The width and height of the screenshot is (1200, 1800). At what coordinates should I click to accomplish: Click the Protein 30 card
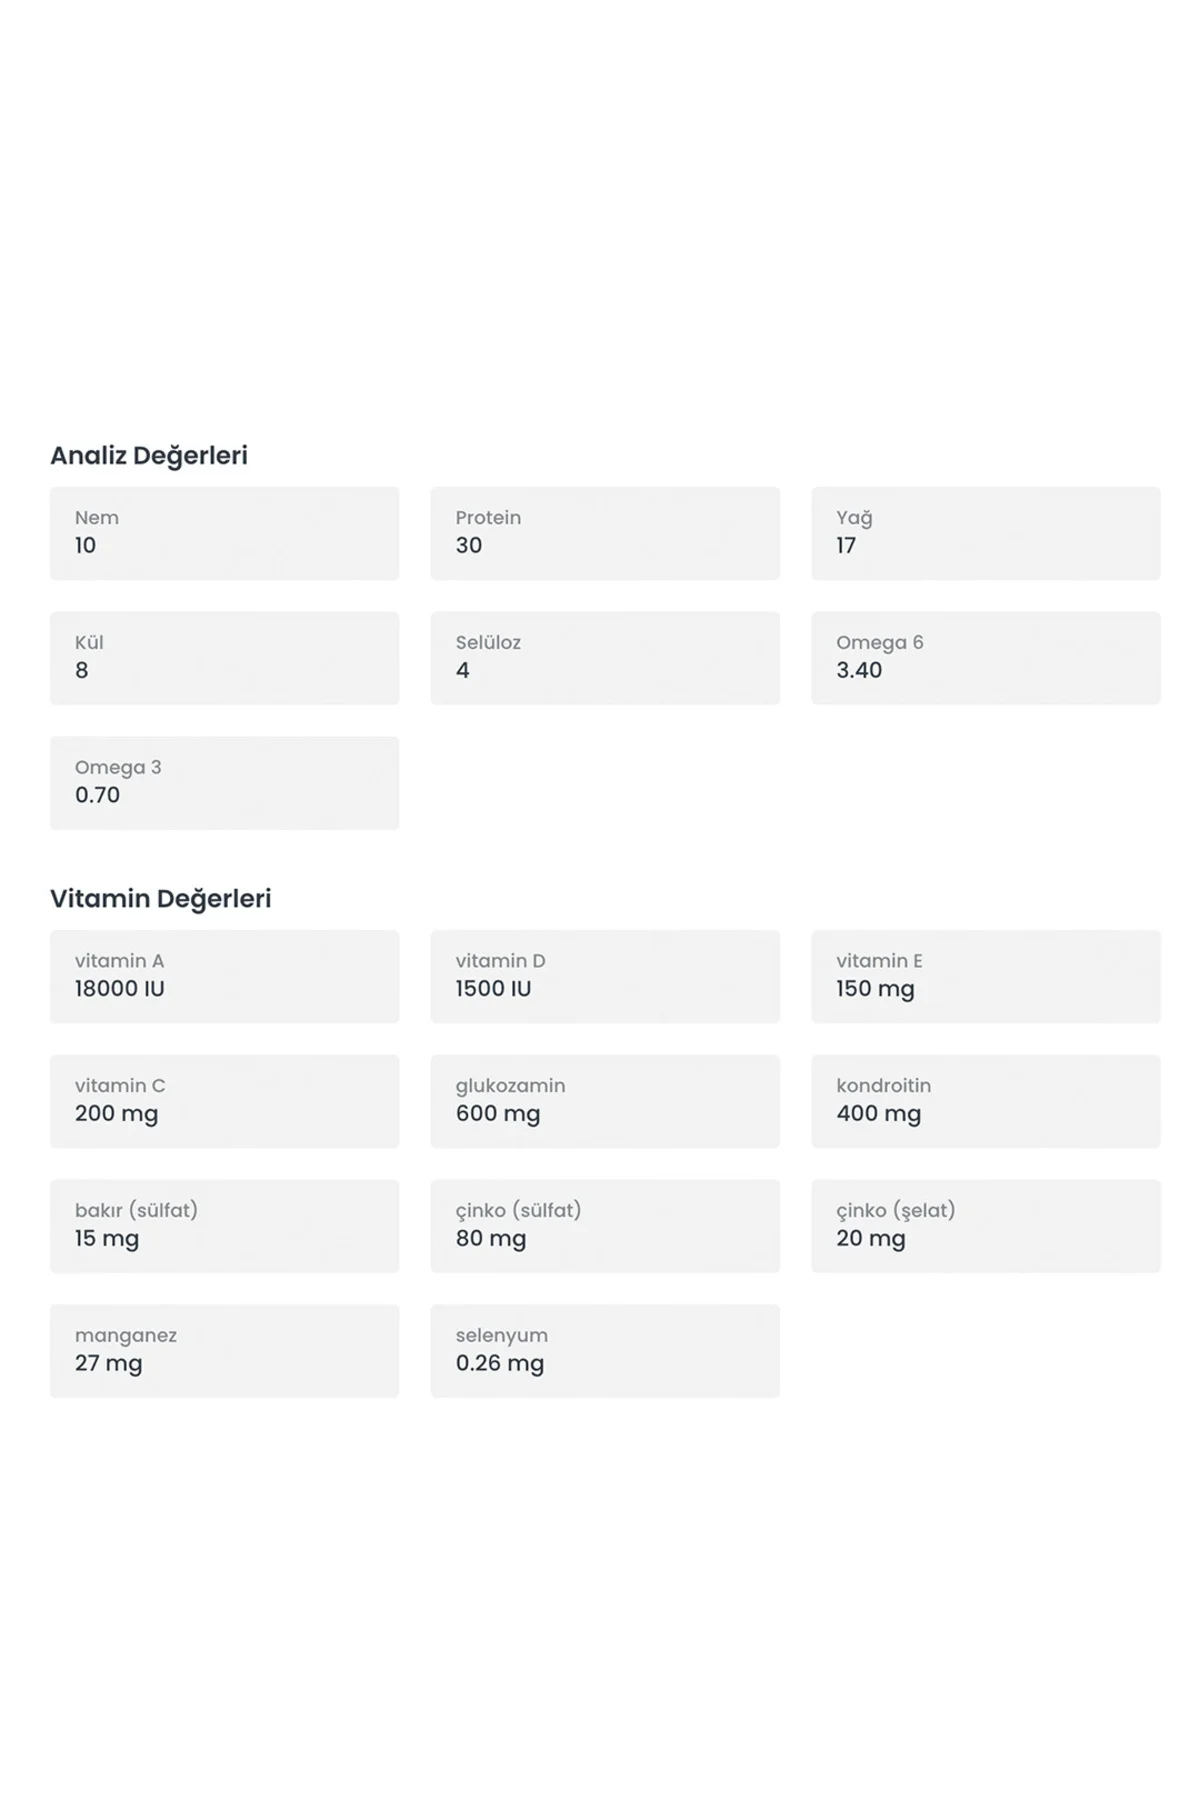pos(605,533)
